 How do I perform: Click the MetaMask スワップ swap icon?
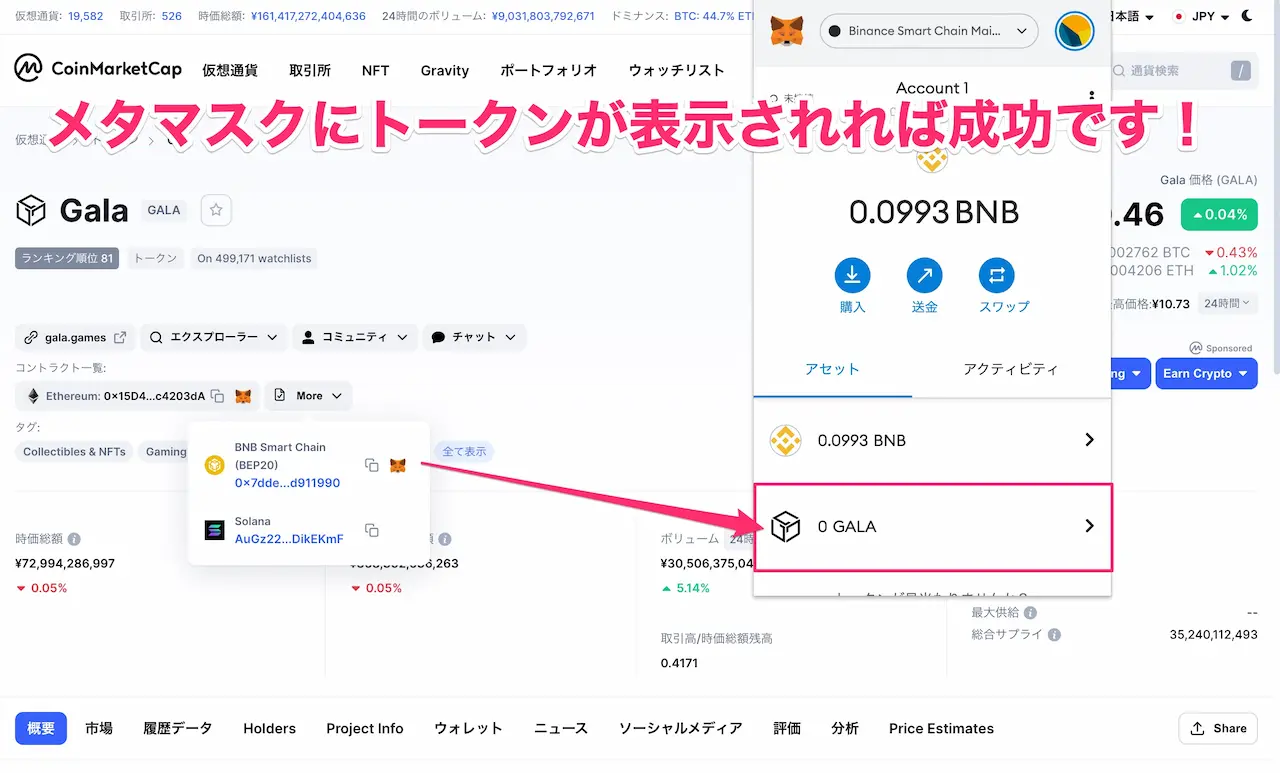point(997,275)
